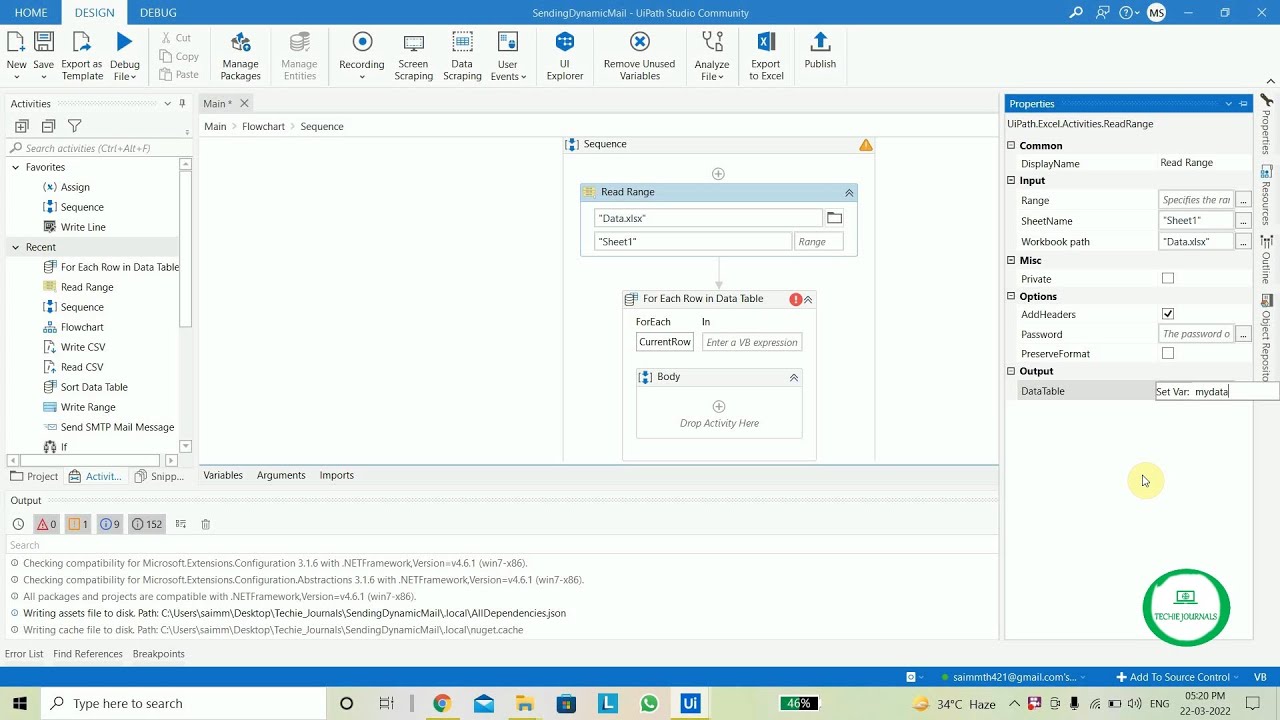Open the help icon in title bar

click(1126, 13)
